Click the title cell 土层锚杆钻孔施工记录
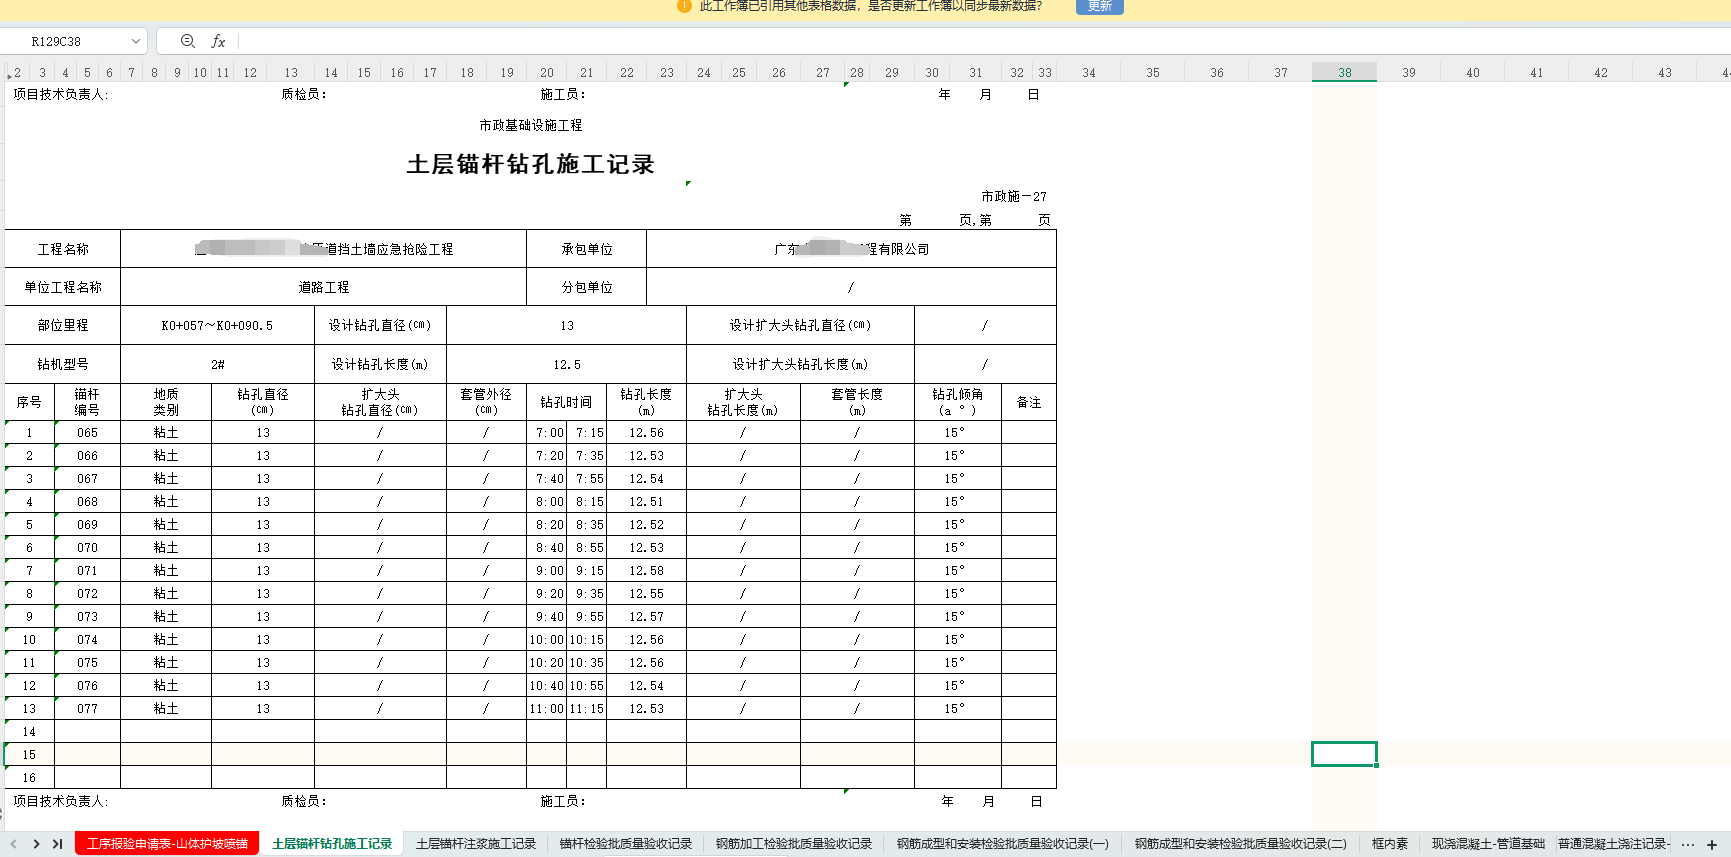The width and height of the screenshot is (1731, 857). click(x=530, y=164)
